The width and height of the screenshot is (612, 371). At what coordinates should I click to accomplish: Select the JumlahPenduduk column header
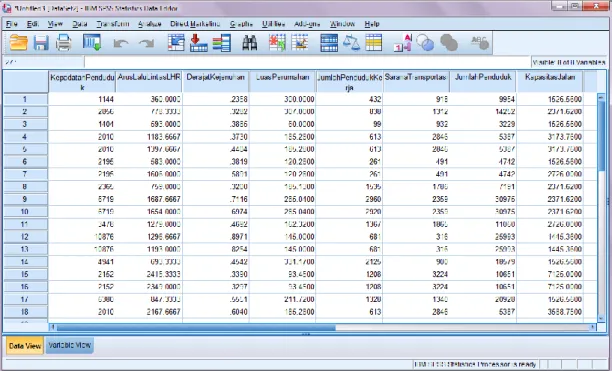pos(483,82)
